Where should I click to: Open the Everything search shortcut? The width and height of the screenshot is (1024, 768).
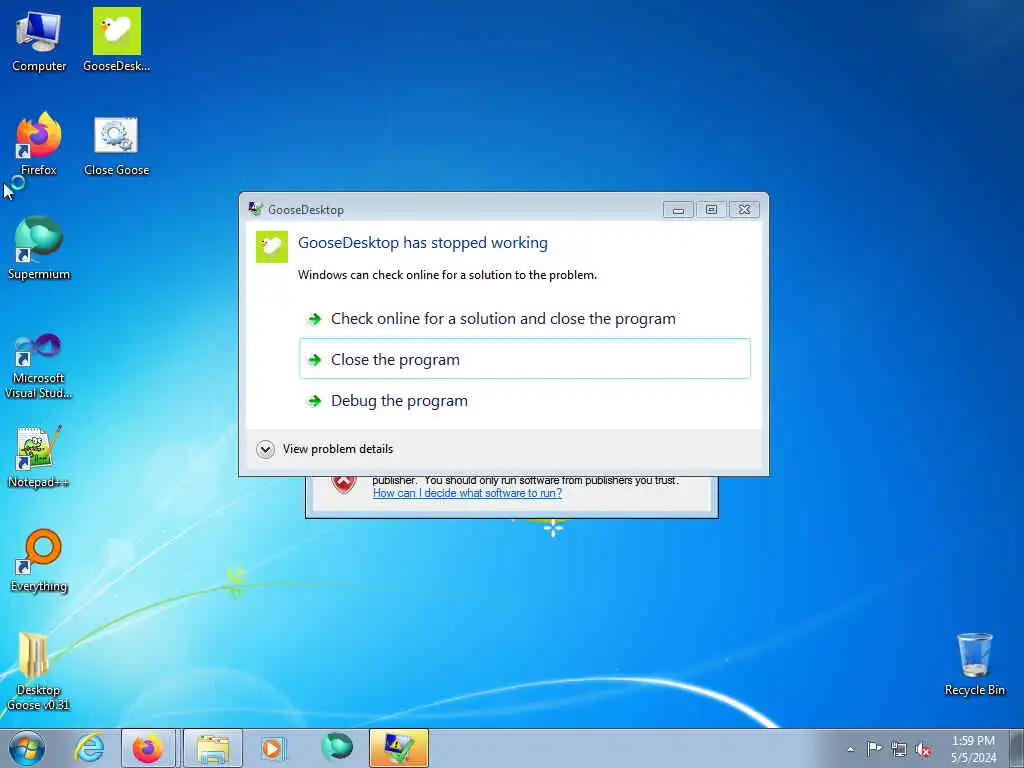click(x=39, y=560)
